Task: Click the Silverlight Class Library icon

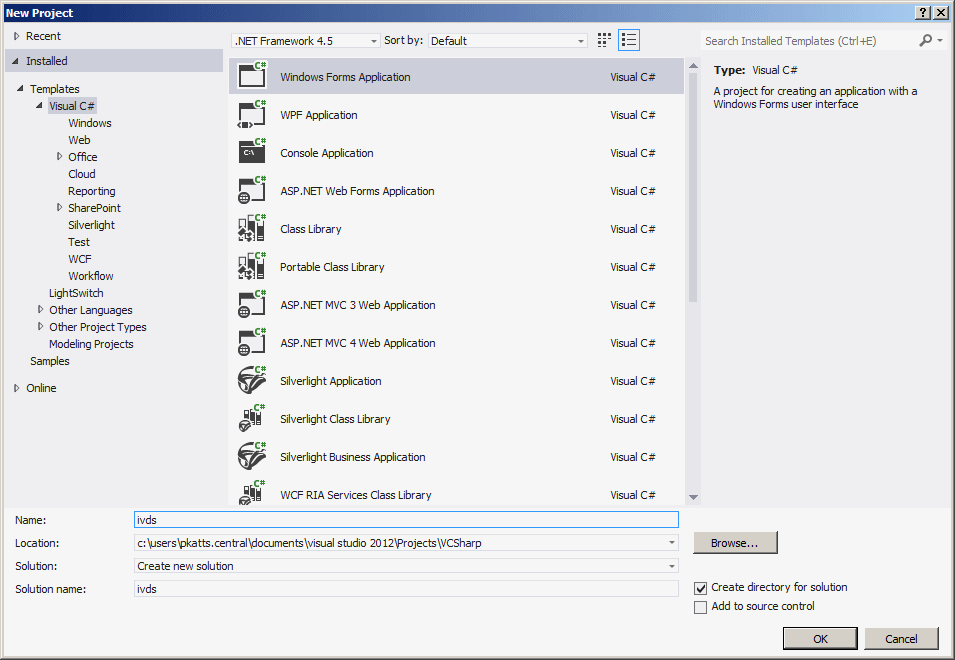Action: pos(252,418)
